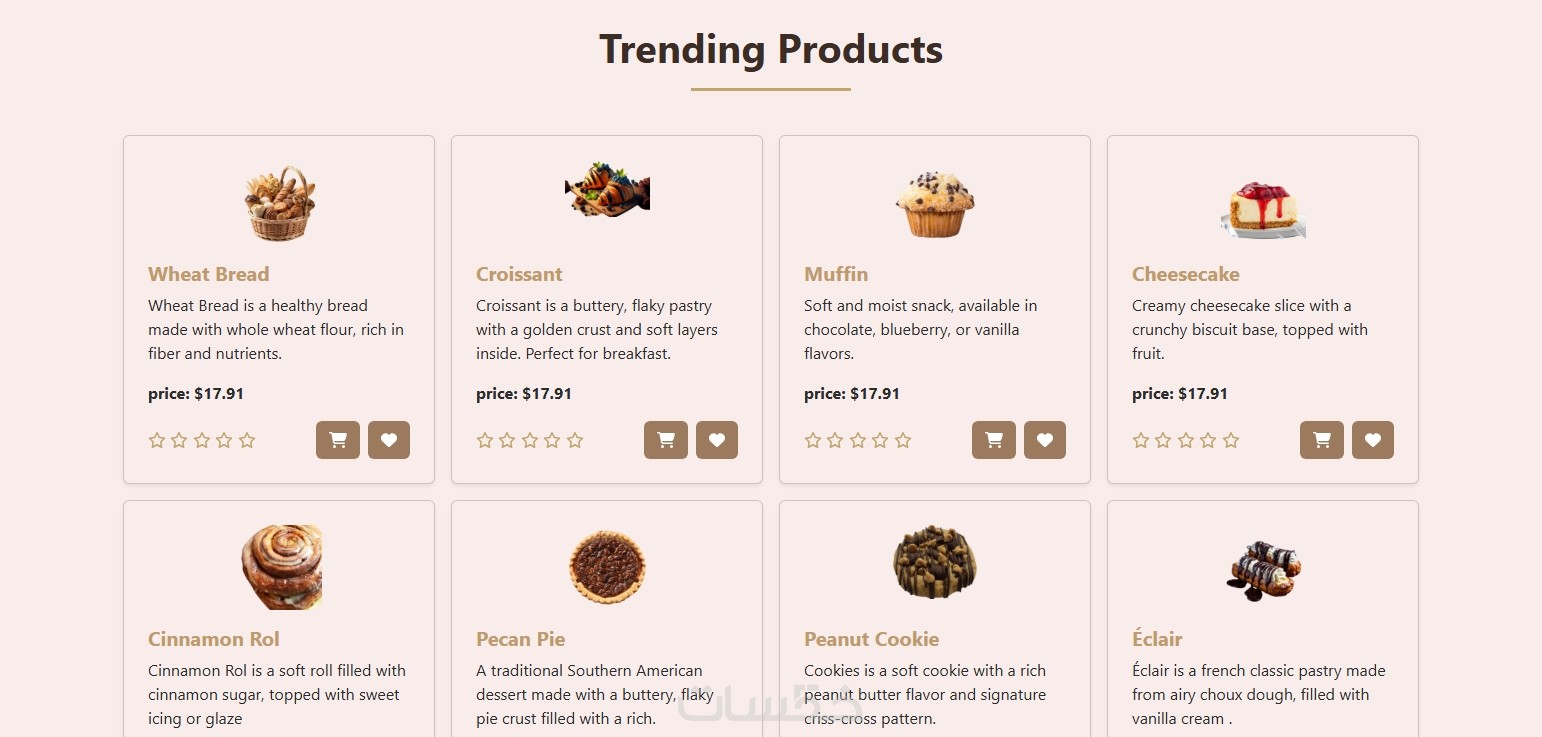Viewport: 1542px width, 737px height.
Task: Favorite the Wheat Bread product
Action: tap(389, 440)
